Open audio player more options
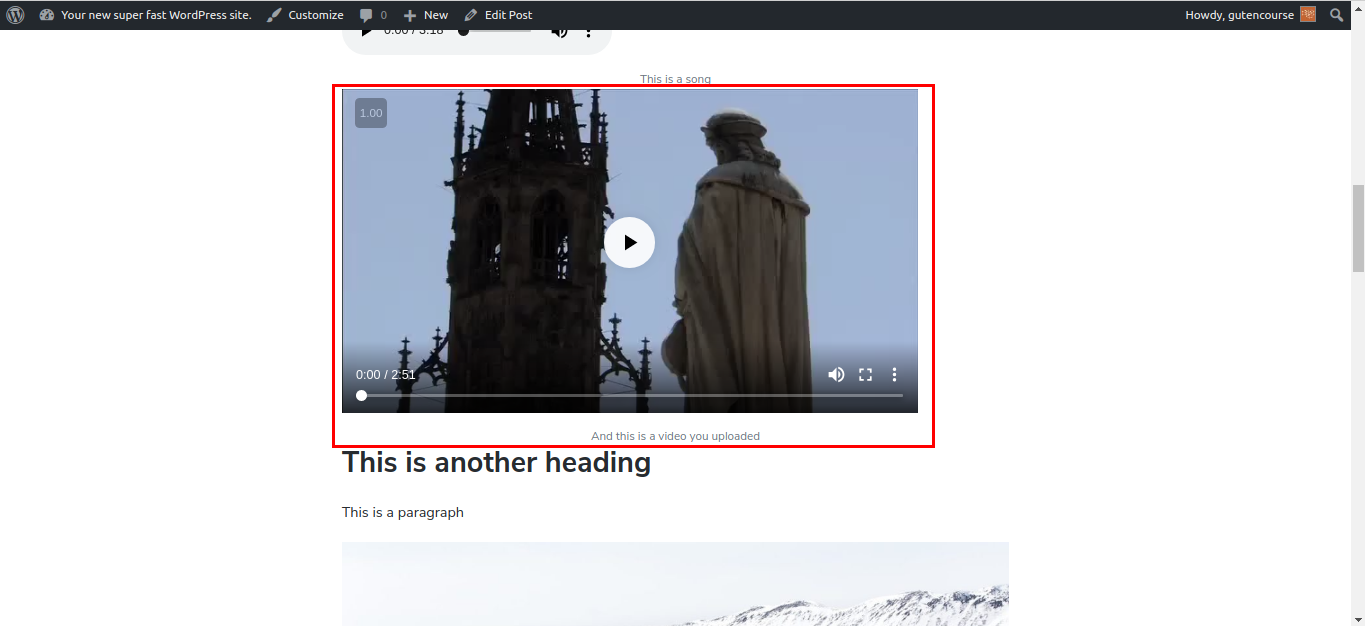1365x626 pixels. tap(589, 33)
